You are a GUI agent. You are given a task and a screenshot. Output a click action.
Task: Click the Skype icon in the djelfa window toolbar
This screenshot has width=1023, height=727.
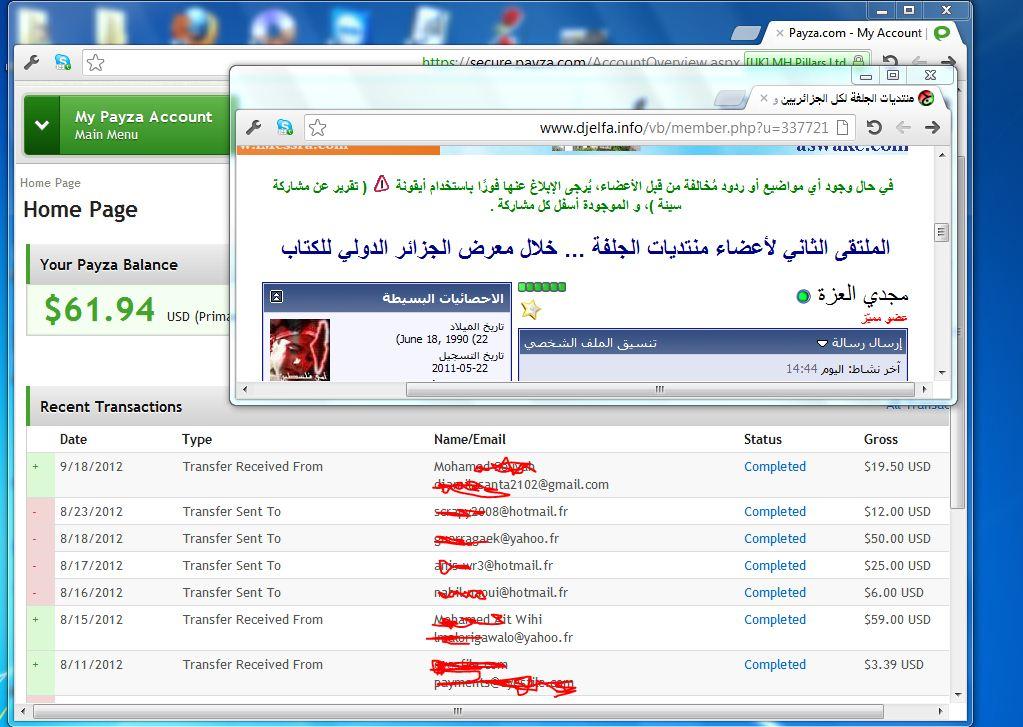[x=285, y=128]
